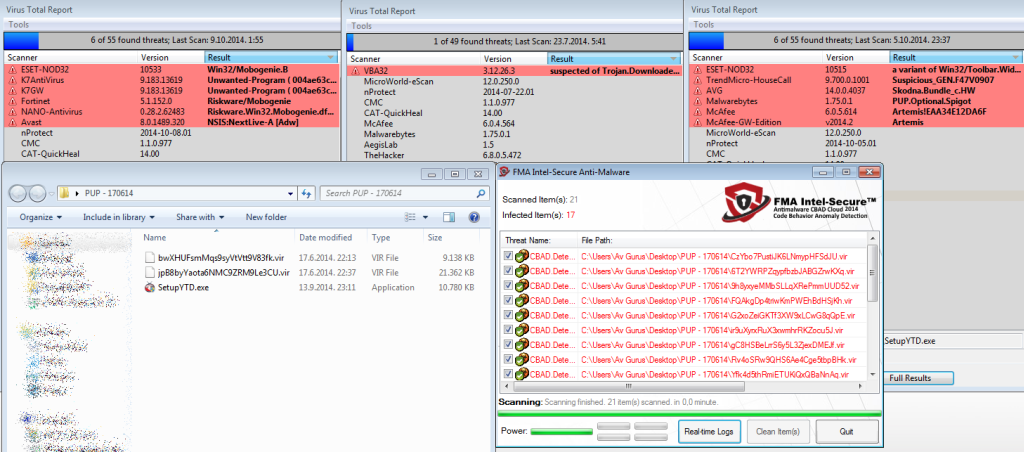Click the Clean Item(s) button

pyautogui.click(x=778, y=431)
